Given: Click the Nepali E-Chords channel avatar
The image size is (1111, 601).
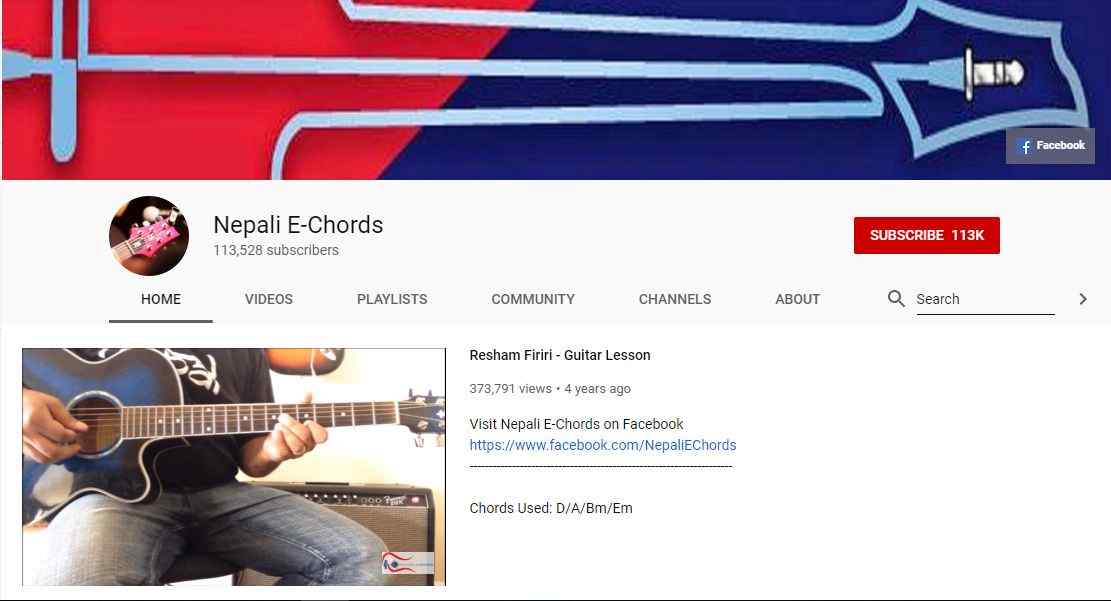Looking at the screenshot, I should pyautogui.click(x=149, y=236).
